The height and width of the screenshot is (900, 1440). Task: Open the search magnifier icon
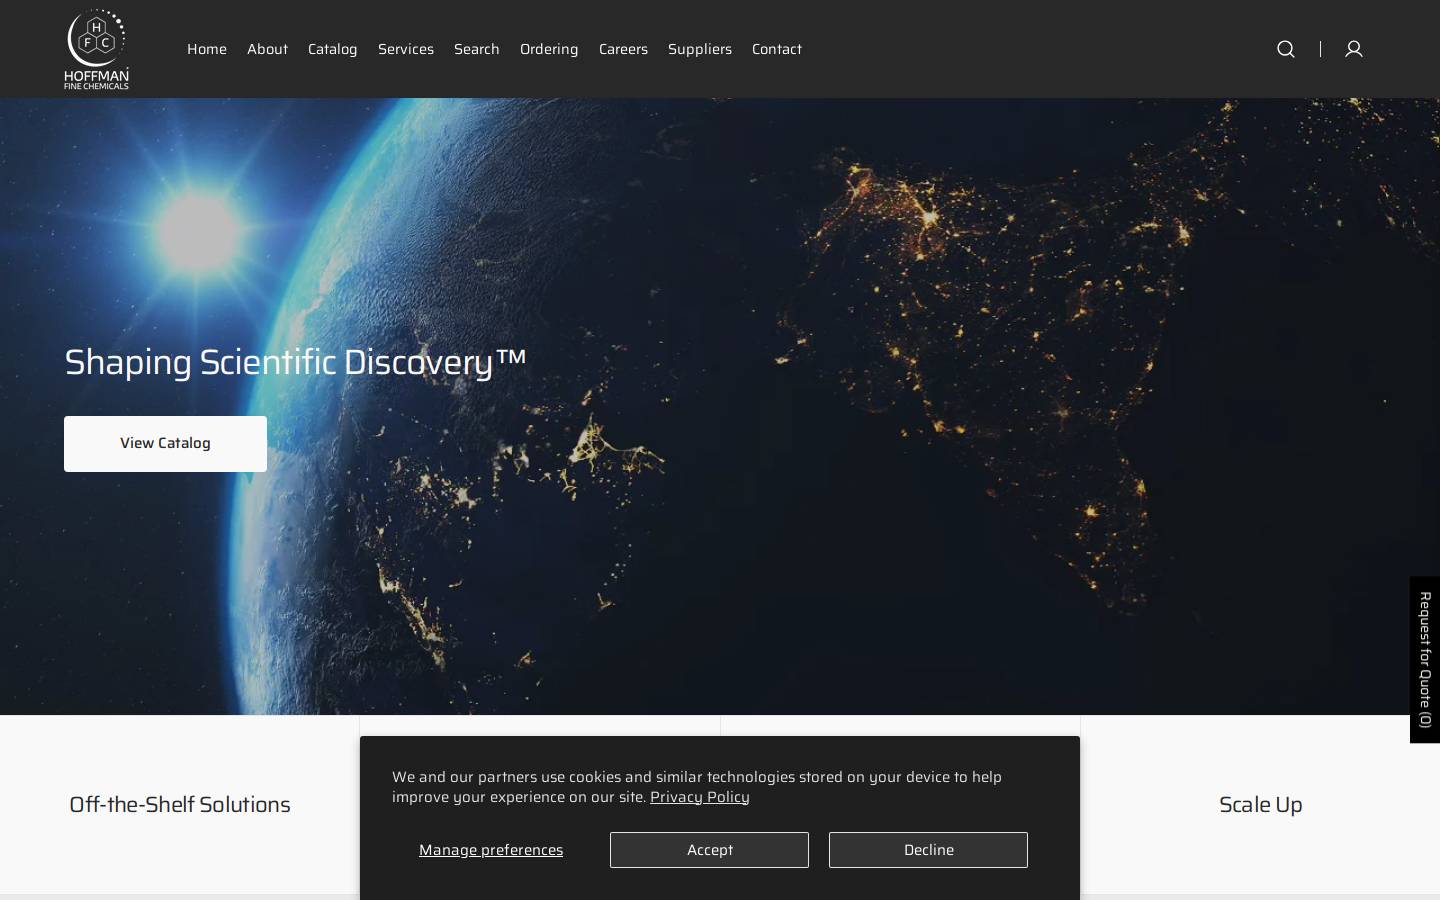coord(1286,49)
